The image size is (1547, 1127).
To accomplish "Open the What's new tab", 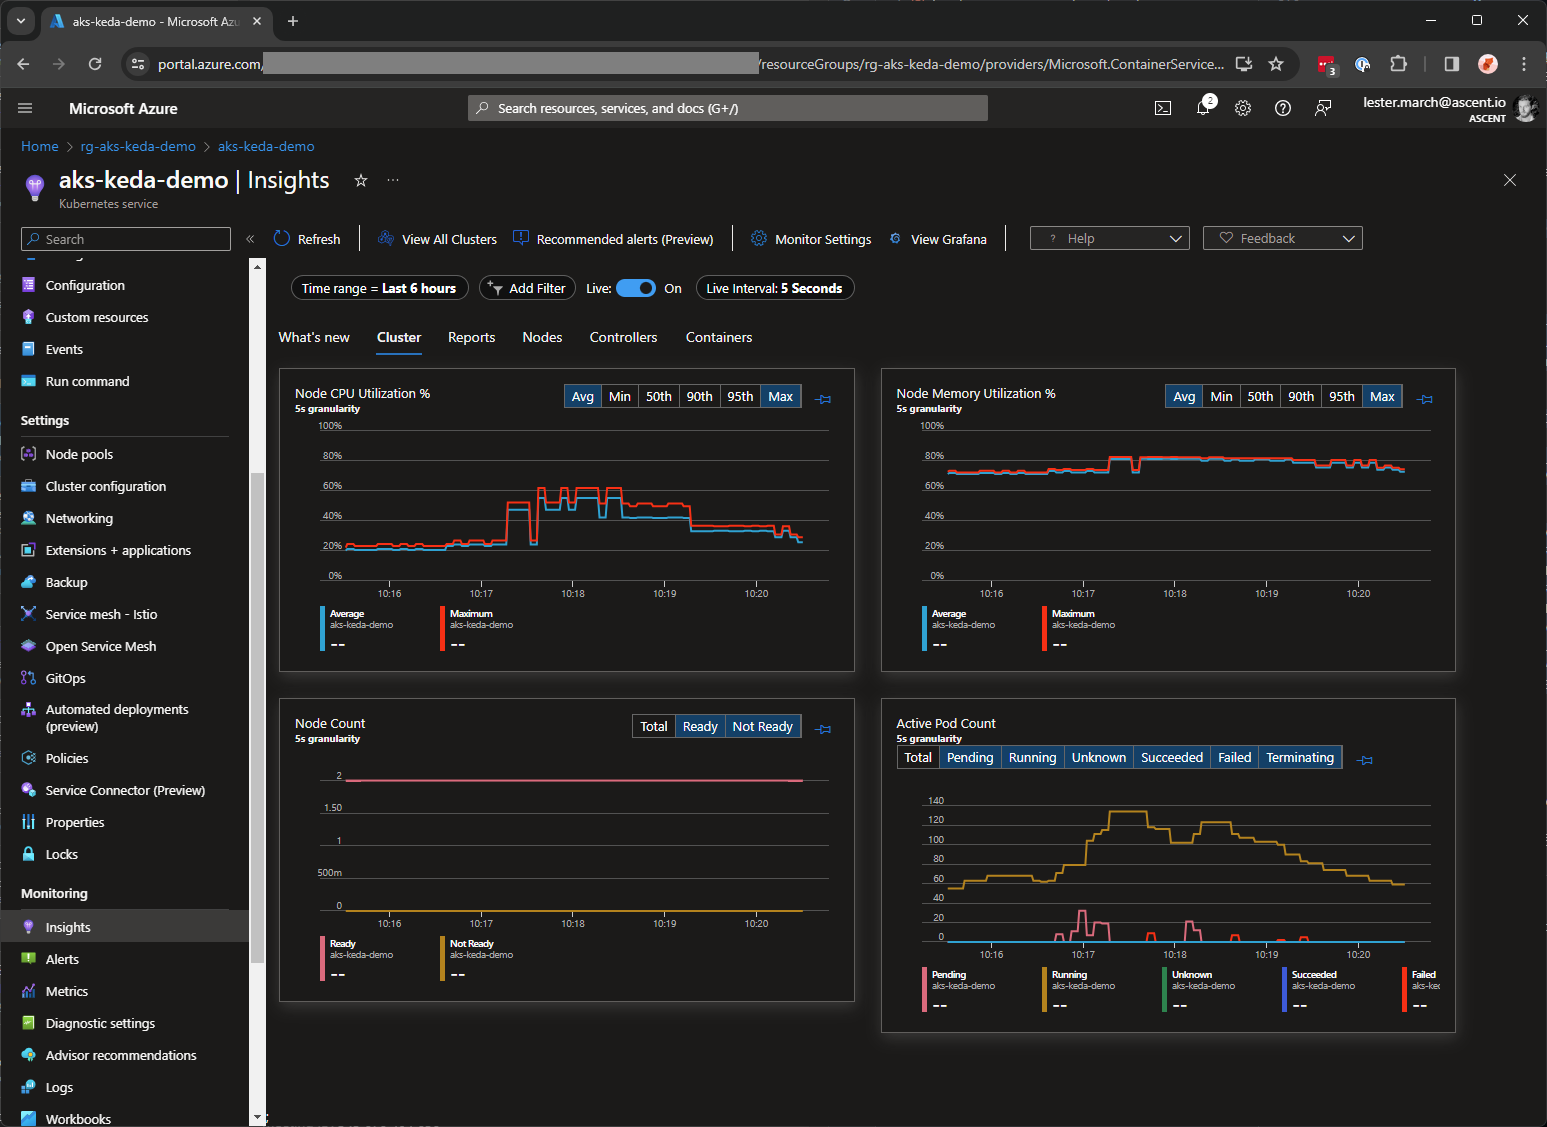I will pyautogui.click(x=314, y=337).
